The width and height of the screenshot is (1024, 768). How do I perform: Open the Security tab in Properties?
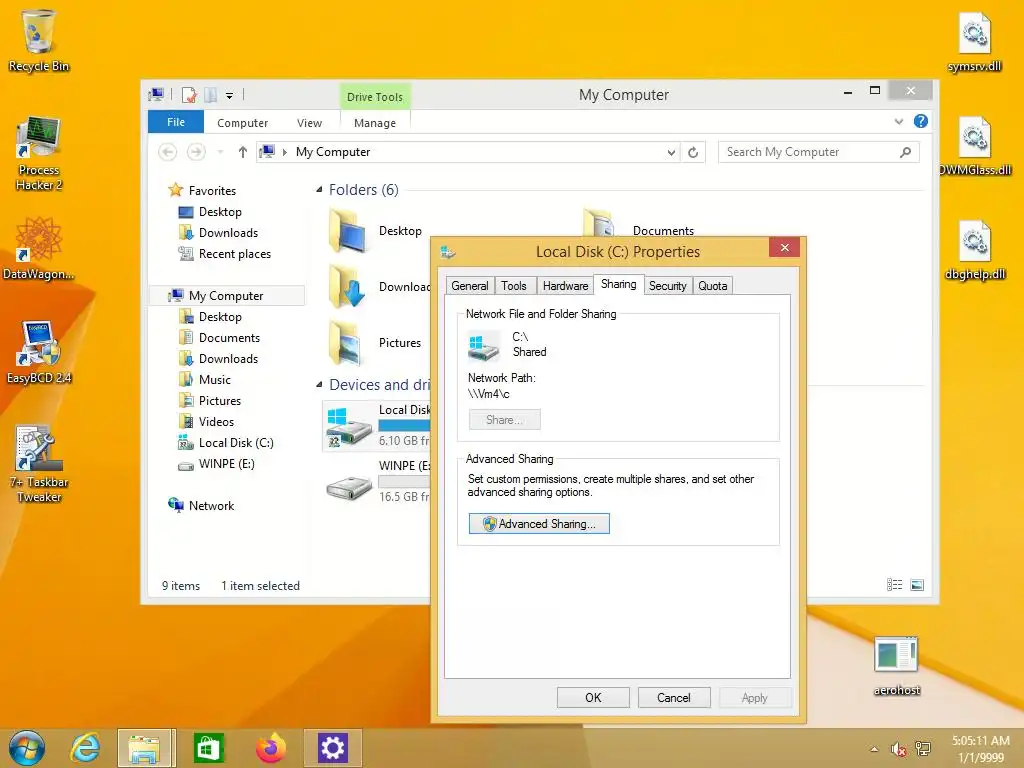667,286
